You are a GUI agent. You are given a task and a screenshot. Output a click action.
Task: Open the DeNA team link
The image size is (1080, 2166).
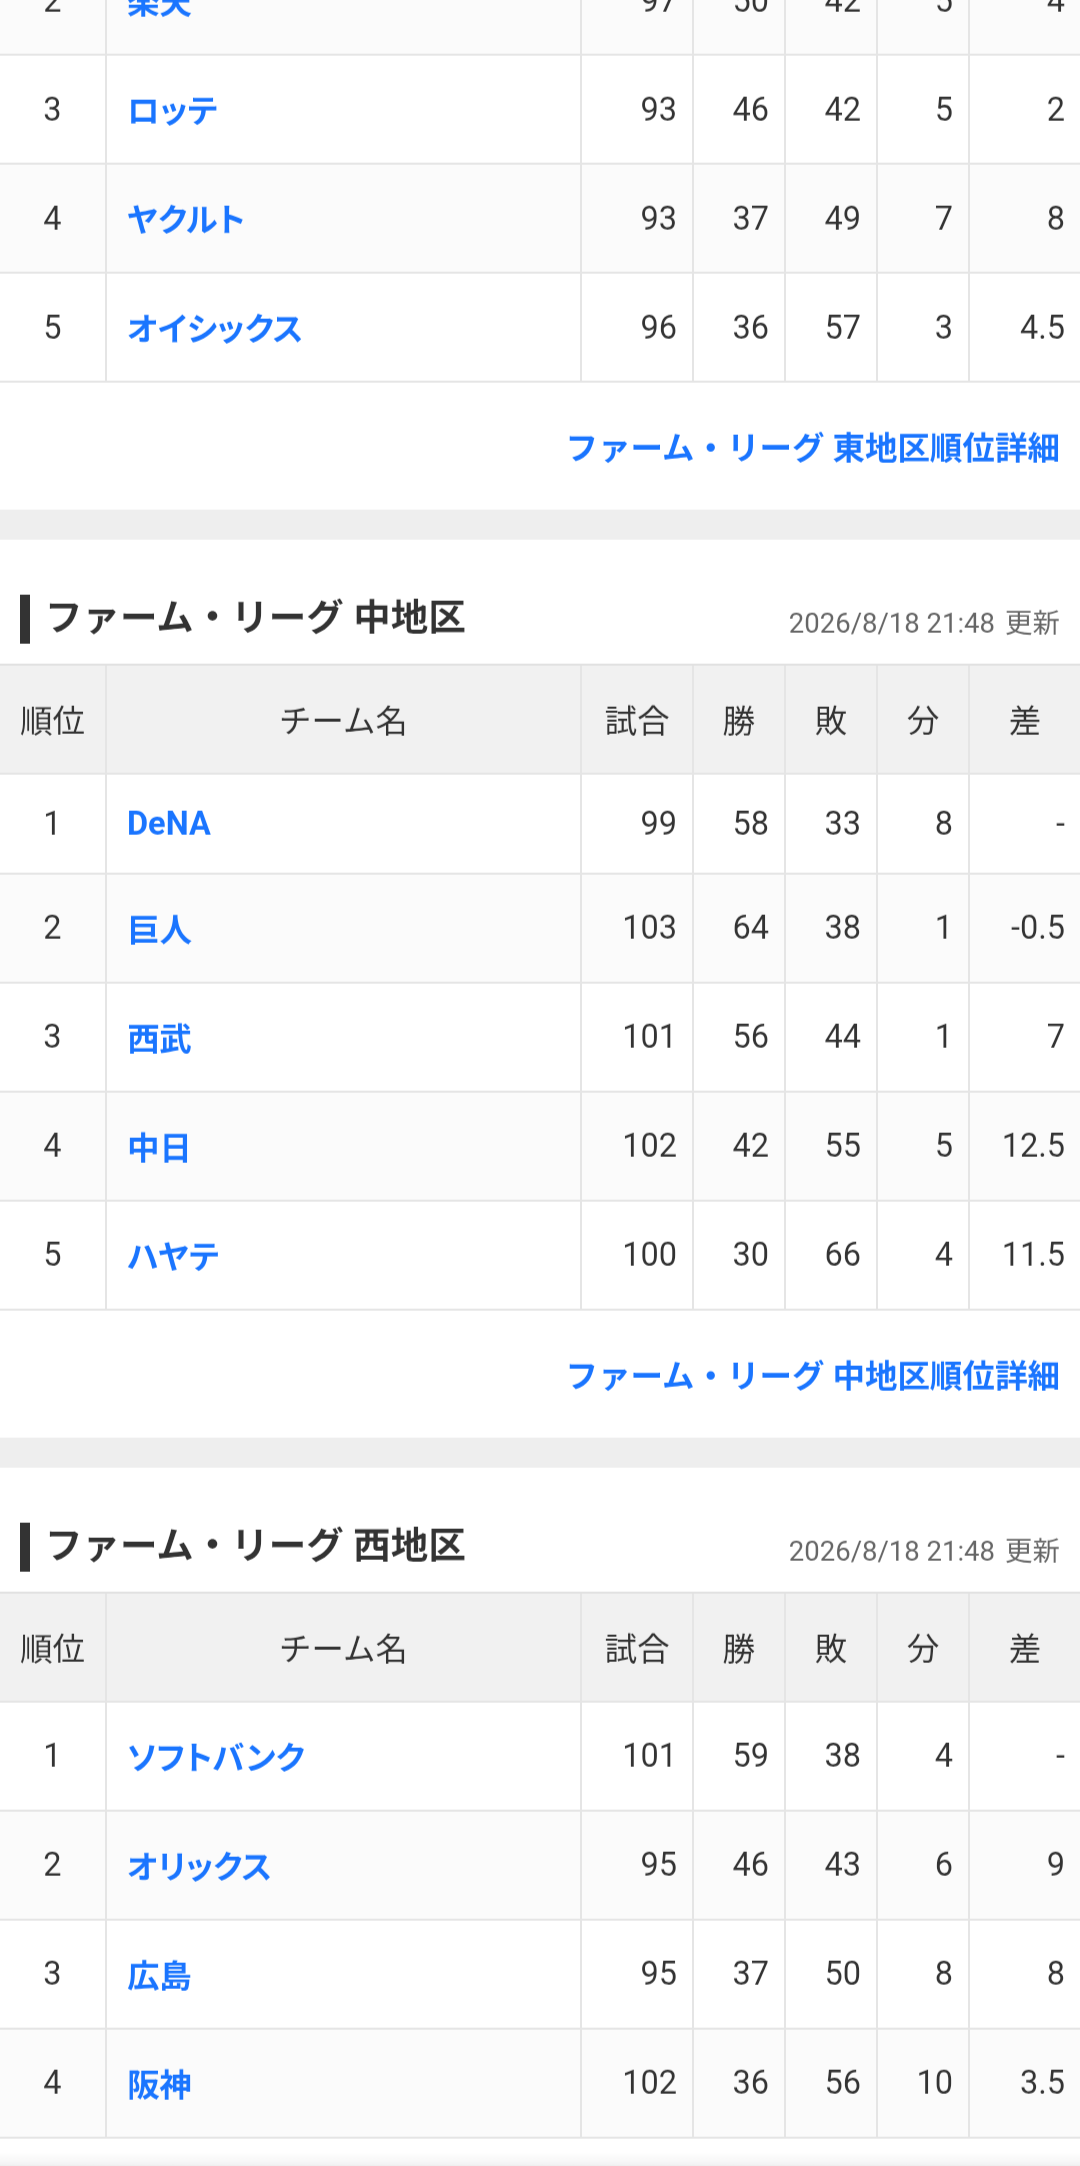point(169,824)
